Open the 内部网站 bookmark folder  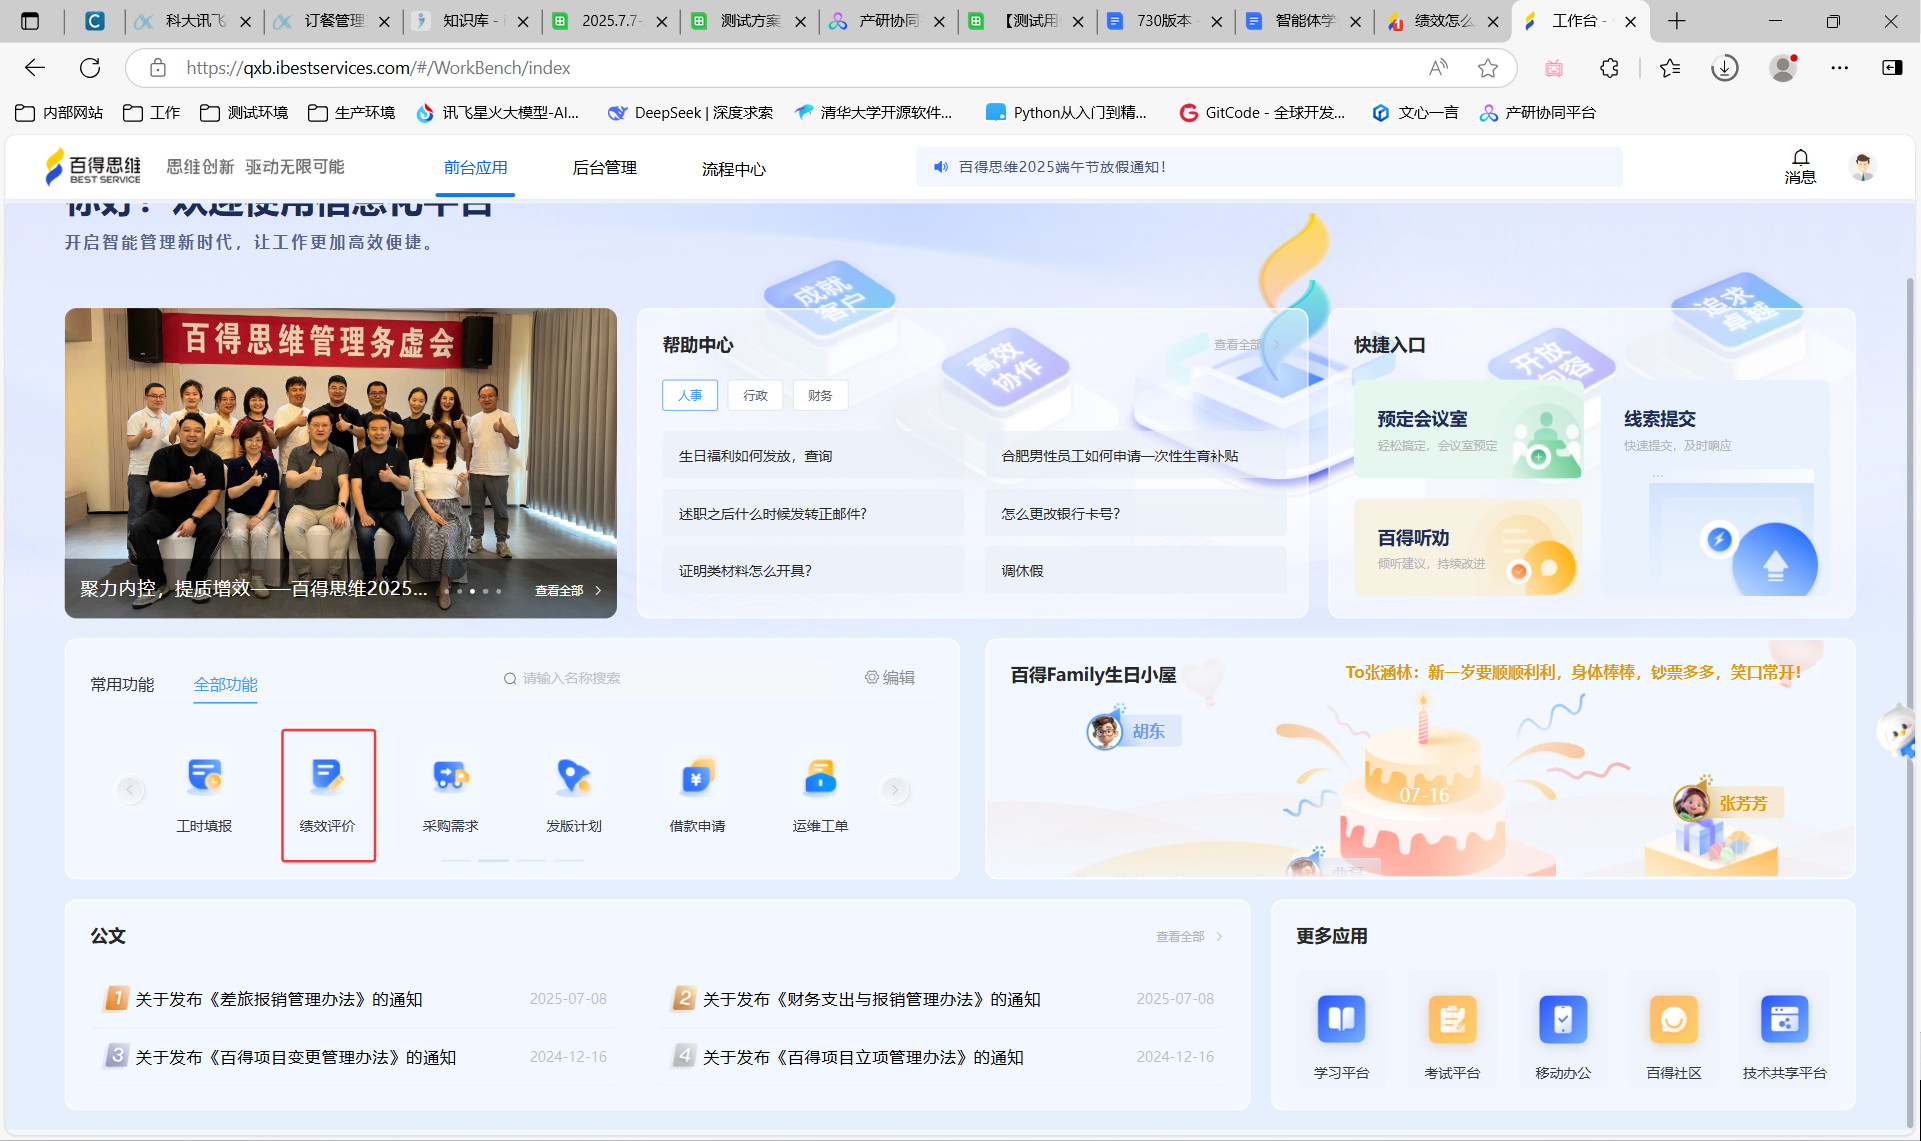click(x=60, y=113)
